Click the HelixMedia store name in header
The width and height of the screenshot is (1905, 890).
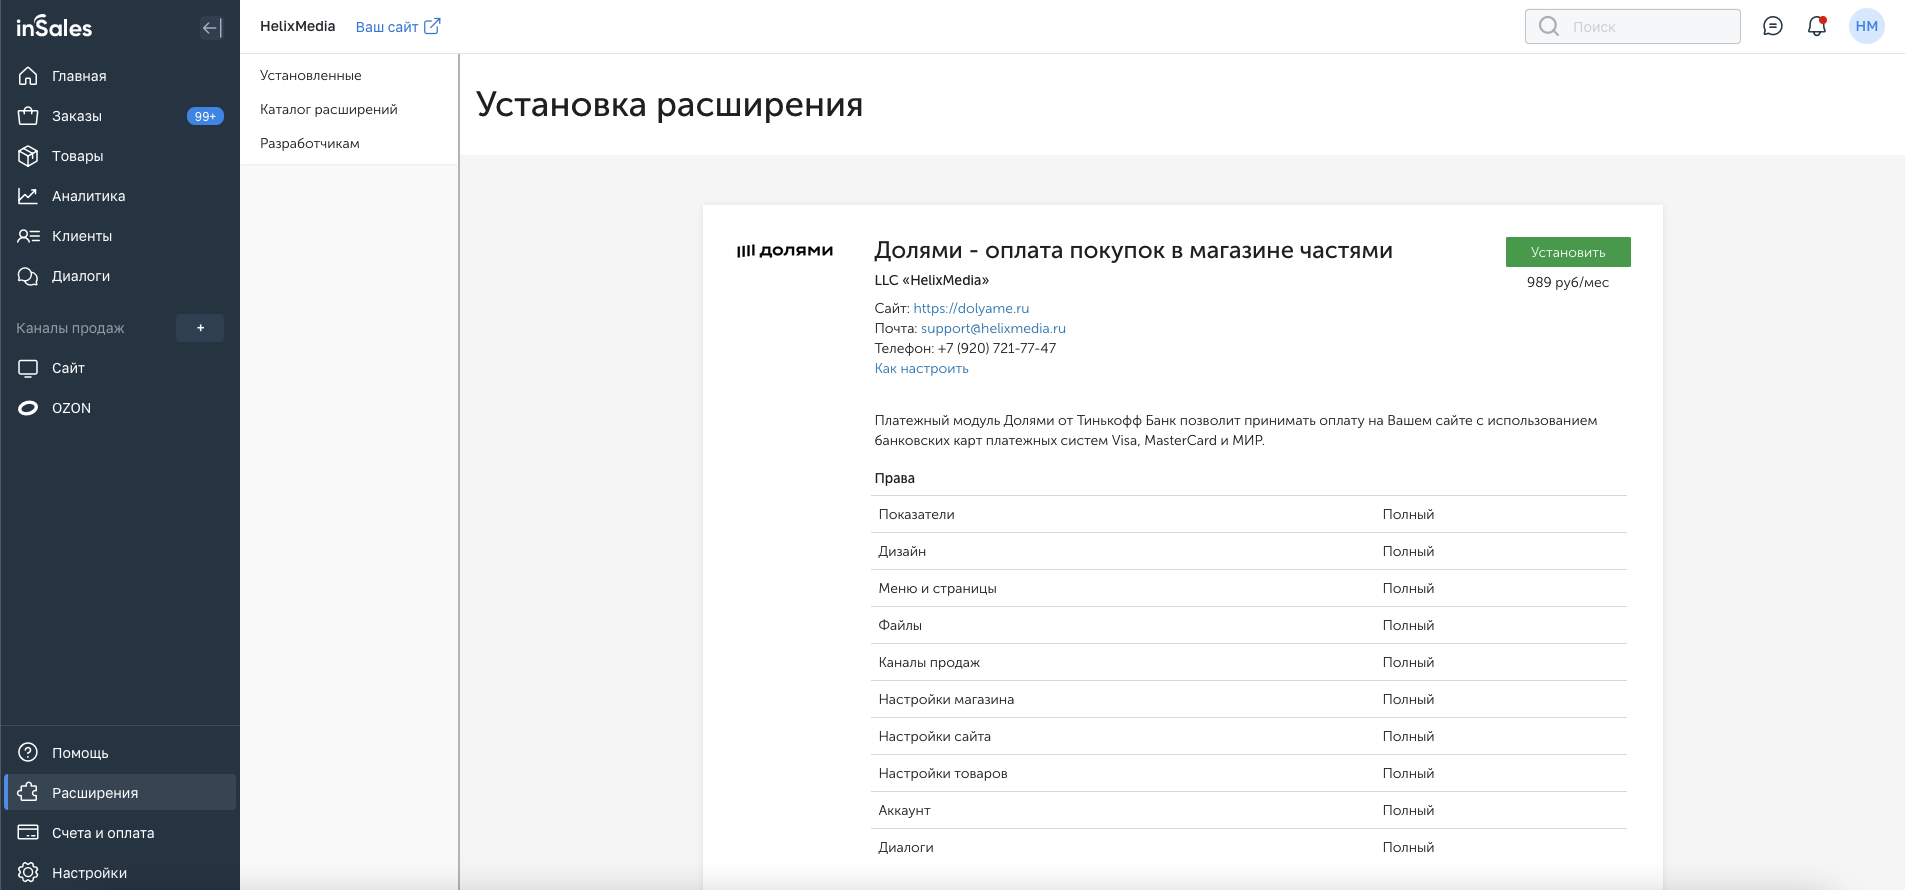(298, 26)
